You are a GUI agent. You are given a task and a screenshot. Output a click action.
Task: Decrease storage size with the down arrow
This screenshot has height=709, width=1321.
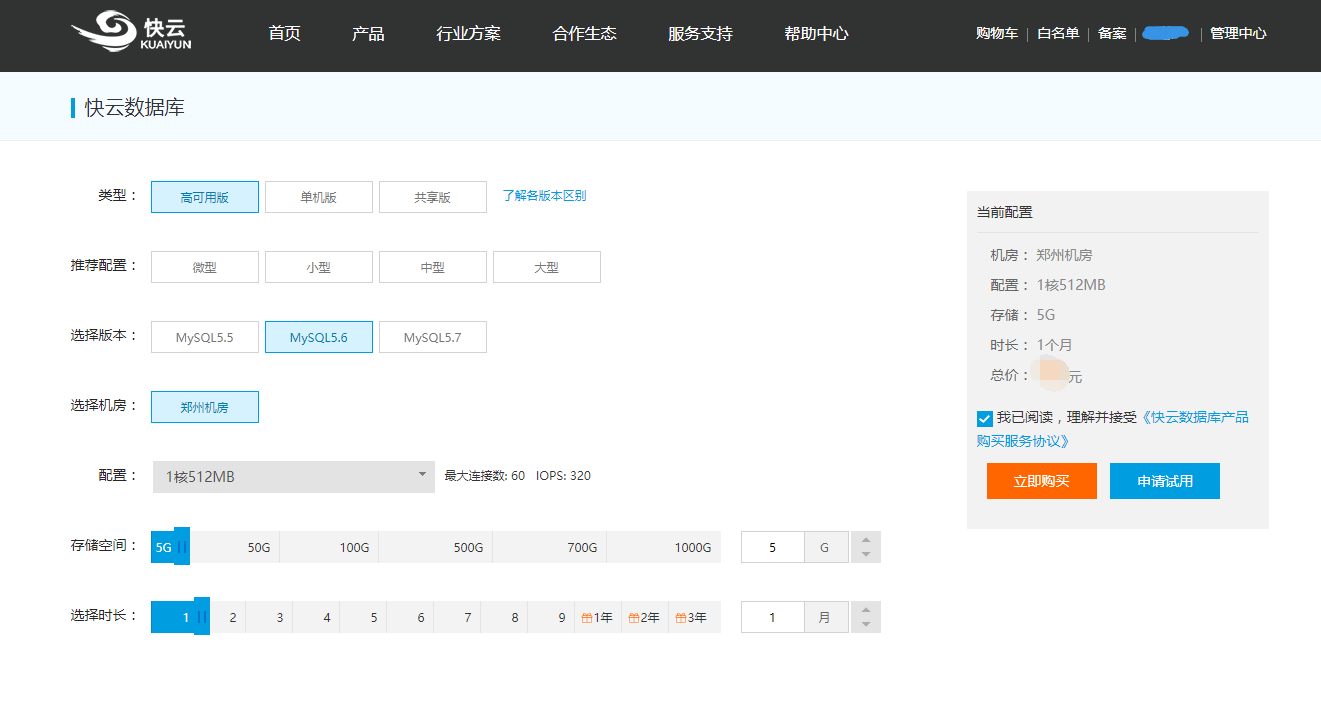(x=866, y=555)
